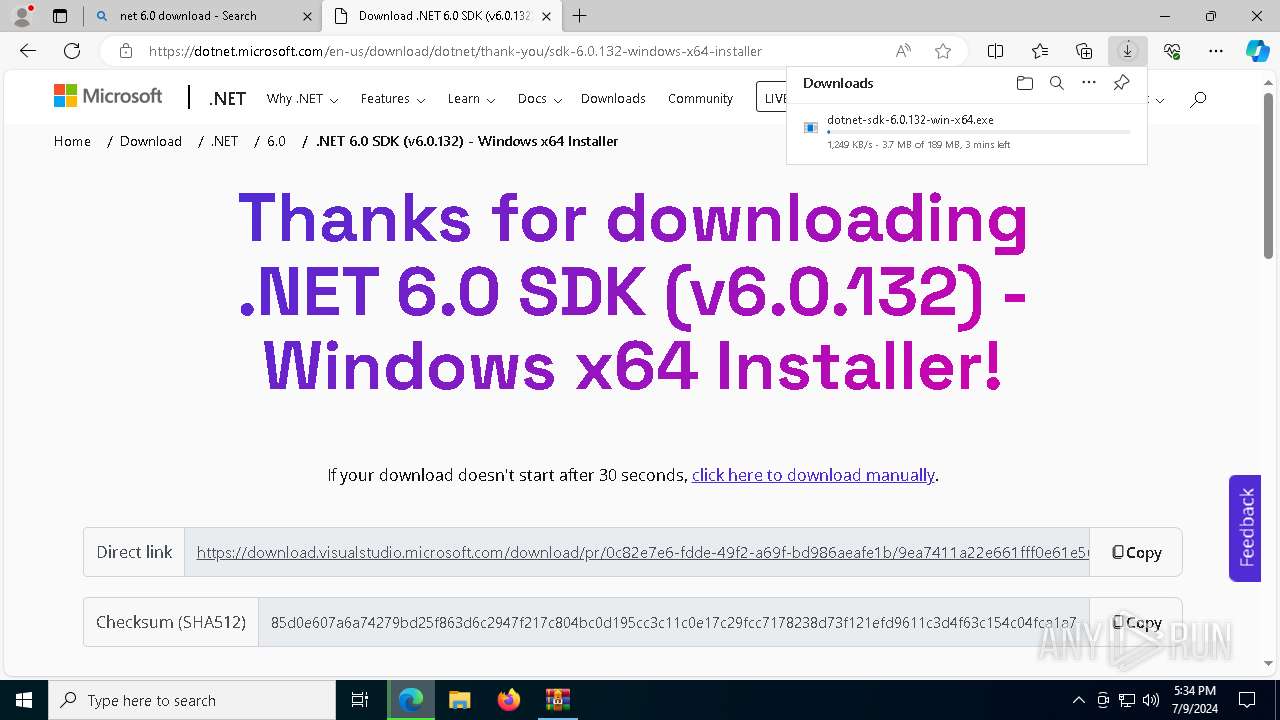Go to Download breadcrumb
This screenshot has width=1280, height=720.
[x=151, y=141]
